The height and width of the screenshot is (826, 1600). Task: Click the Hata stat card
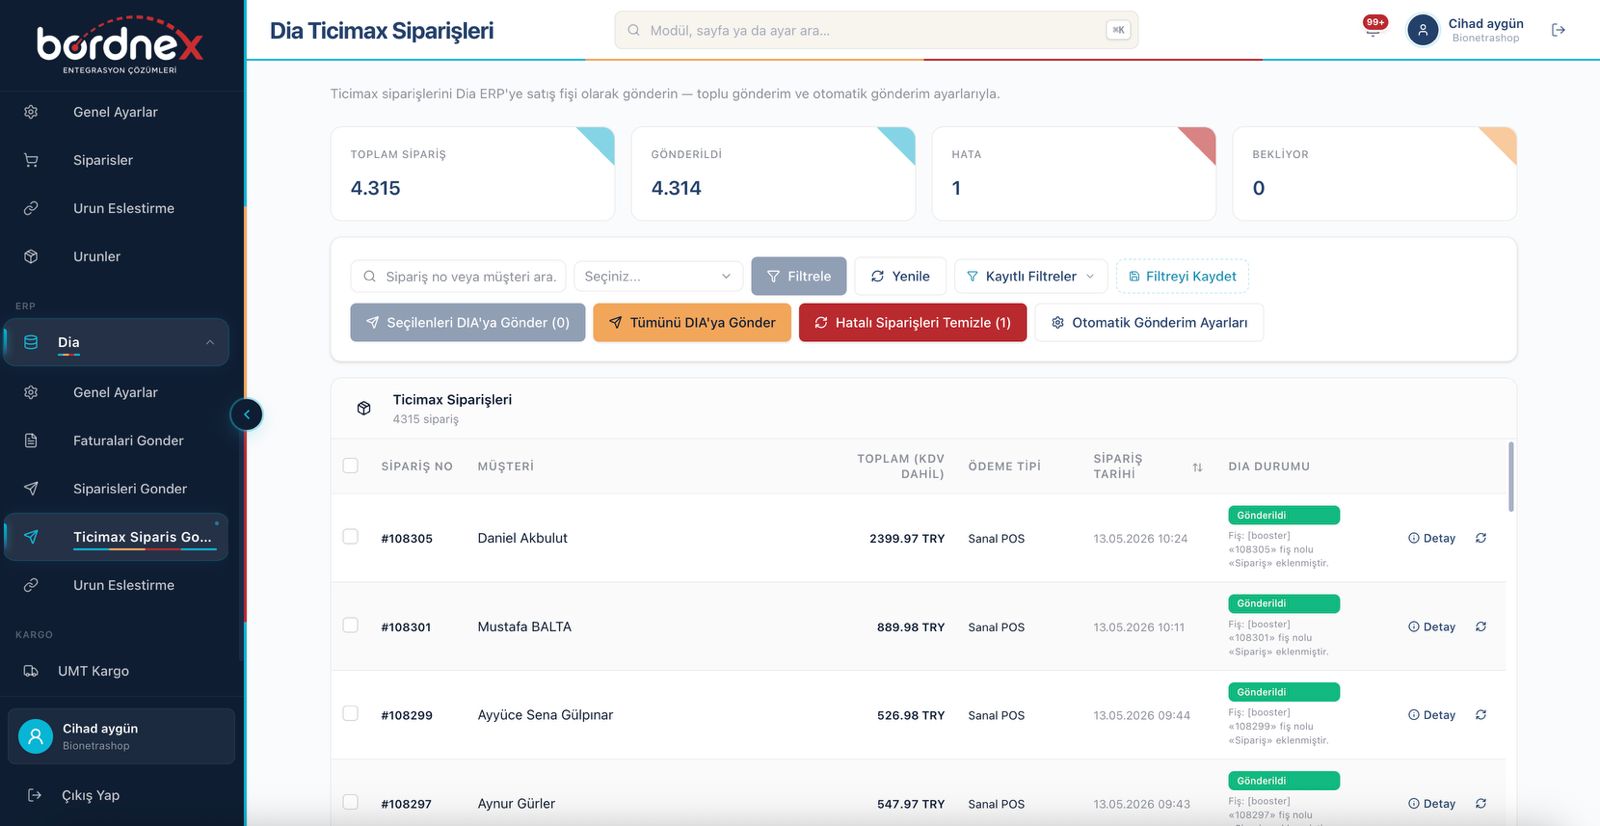1074,173
